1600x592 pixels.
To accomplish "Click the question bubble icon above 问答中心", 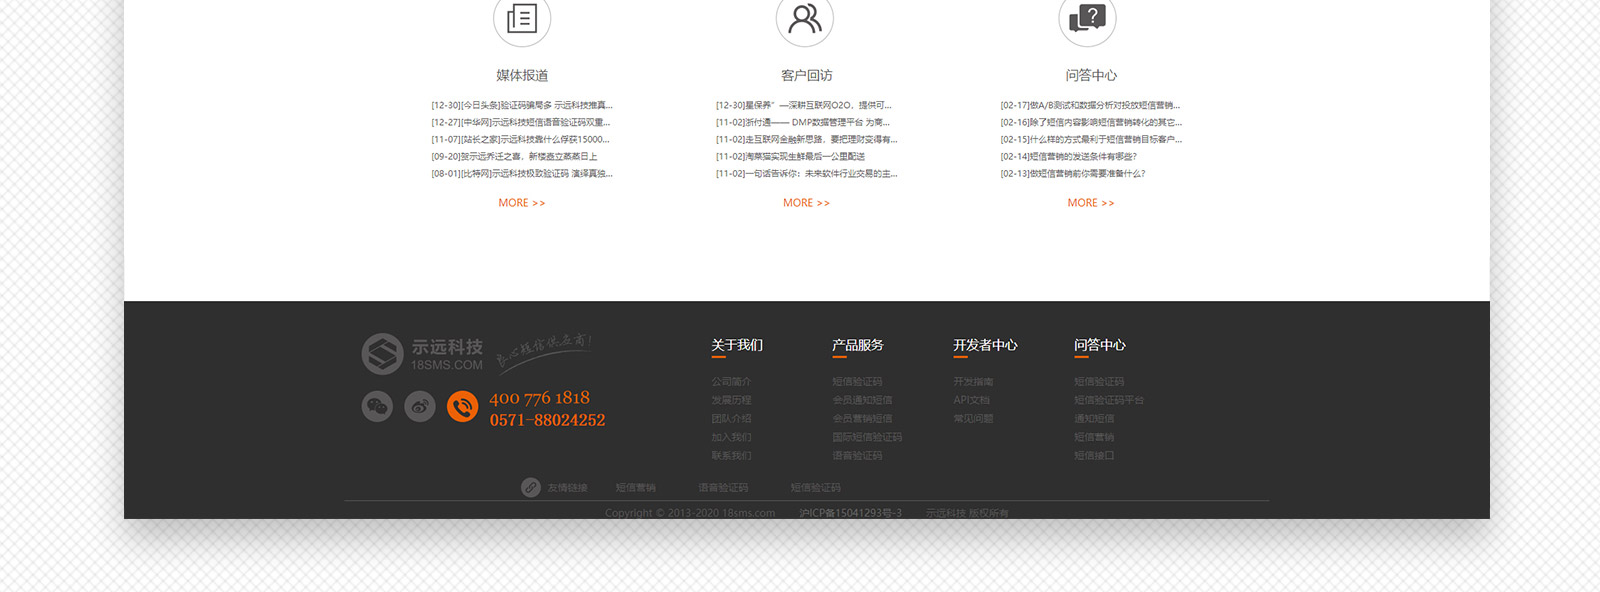I will tap(1087, 19).
